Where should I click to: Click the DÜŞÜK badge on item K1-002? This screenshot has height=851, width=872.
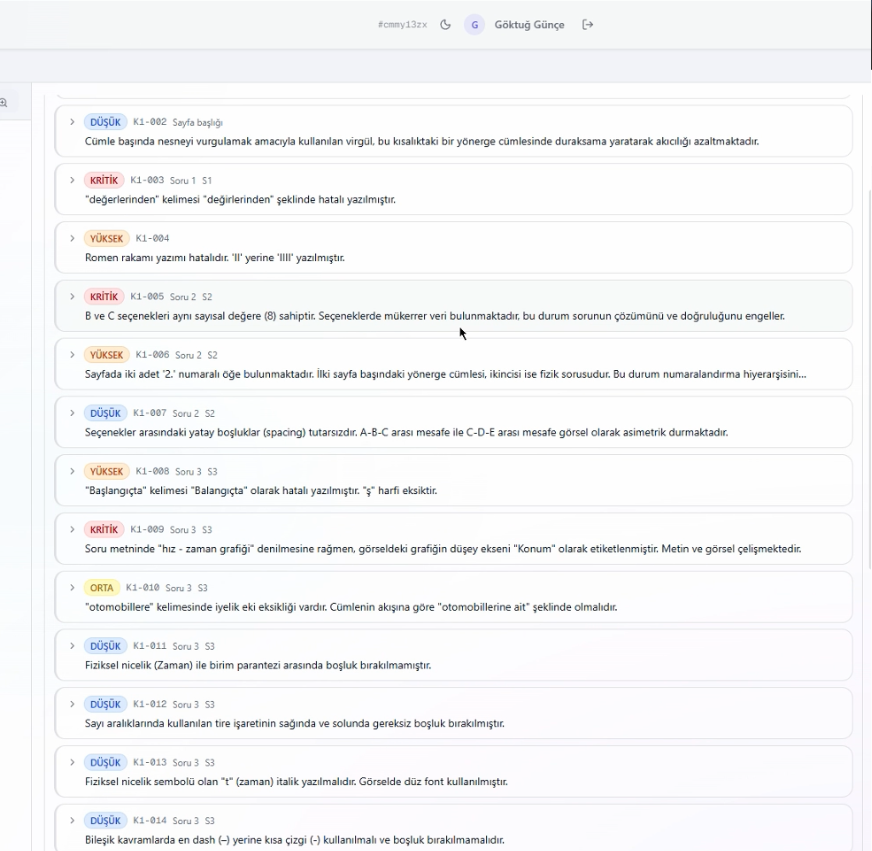(105, 122)
